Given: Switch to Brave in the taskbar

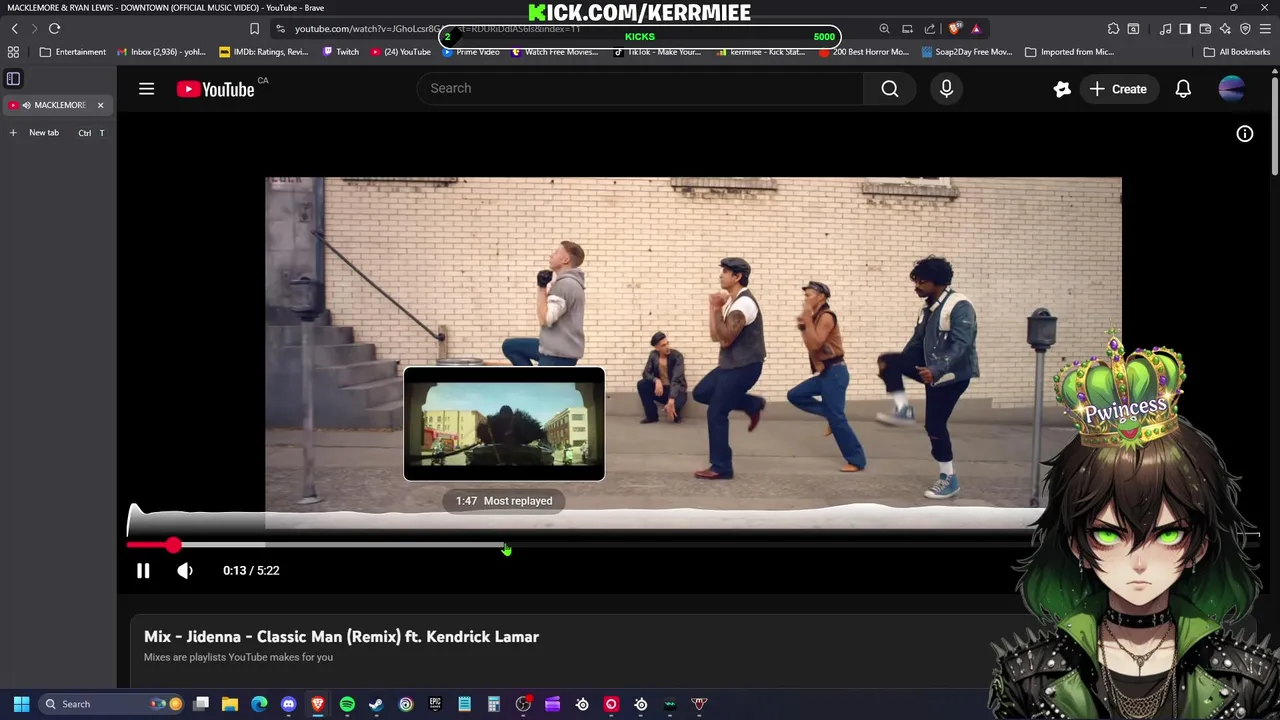Looking at the screenshot, I should (318, 704).
